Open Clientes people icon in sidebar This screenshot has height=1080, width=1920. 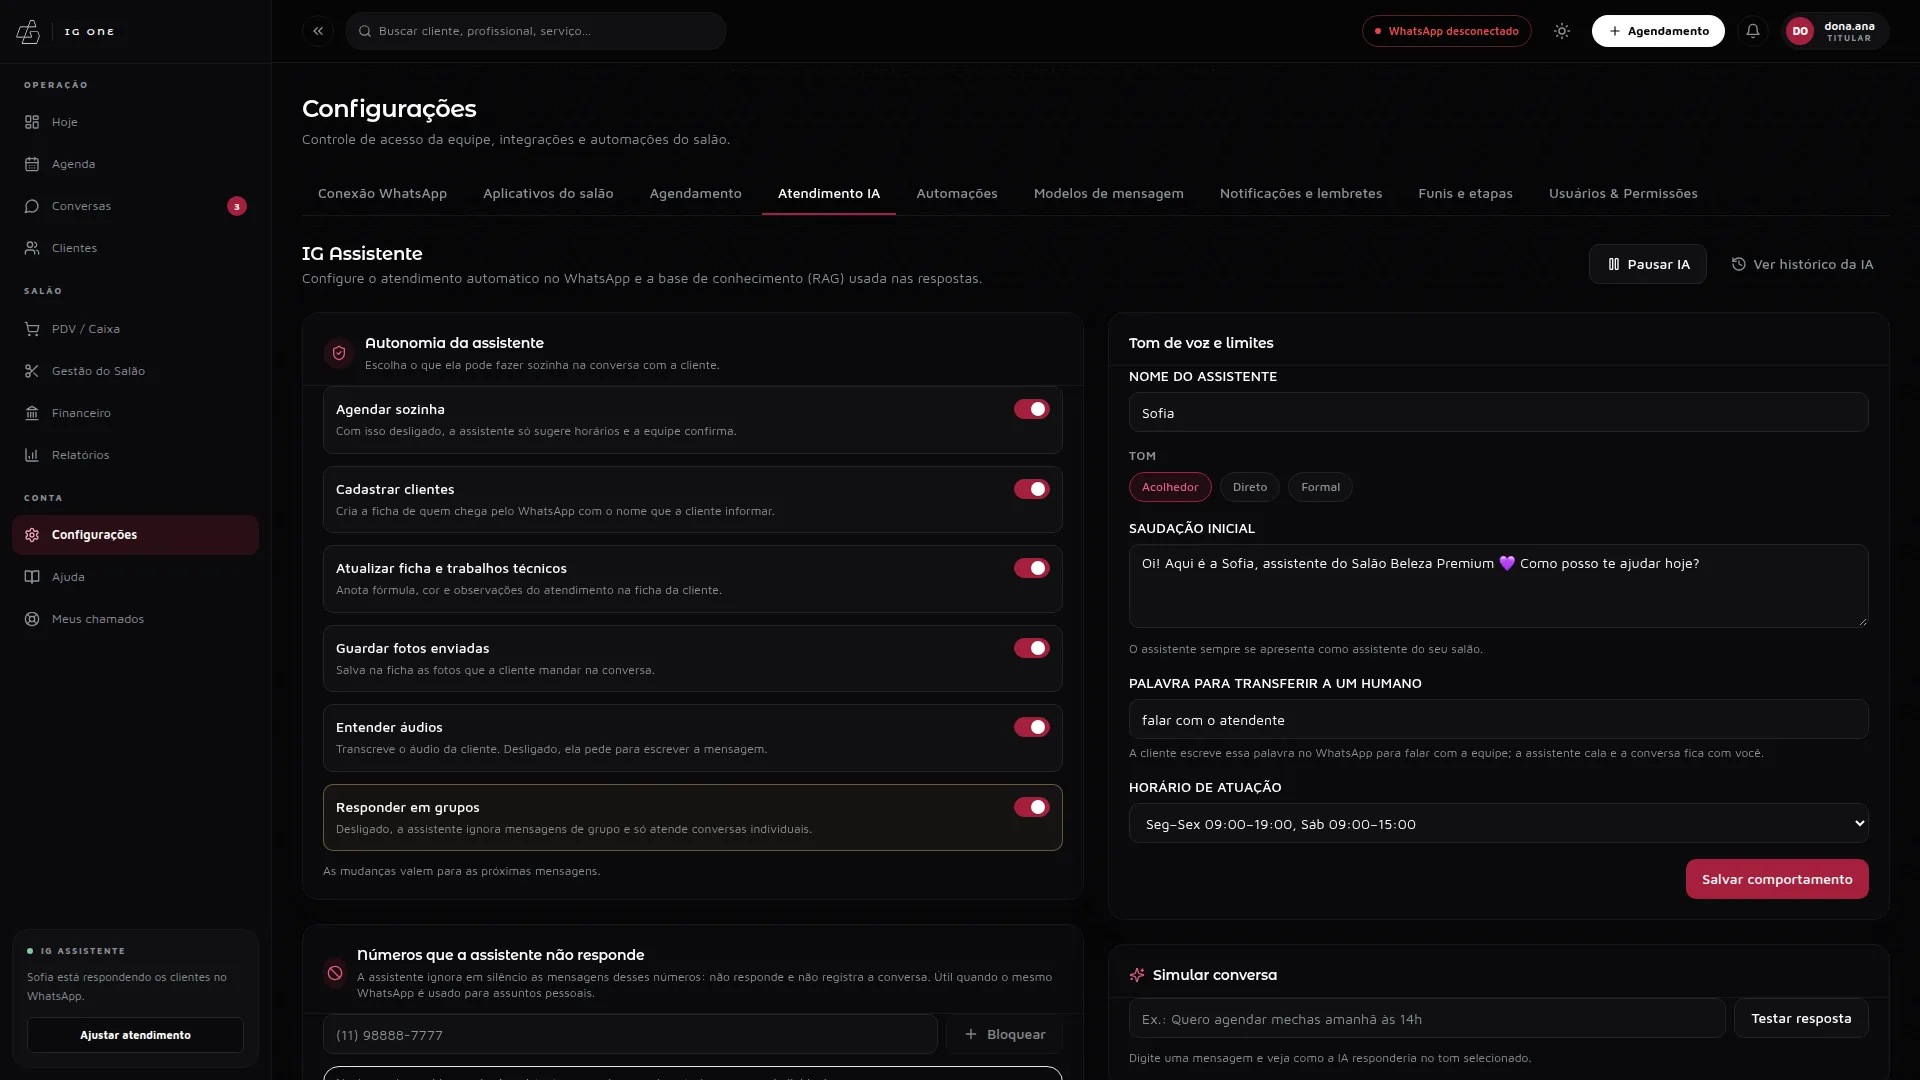tap(32, 248)
